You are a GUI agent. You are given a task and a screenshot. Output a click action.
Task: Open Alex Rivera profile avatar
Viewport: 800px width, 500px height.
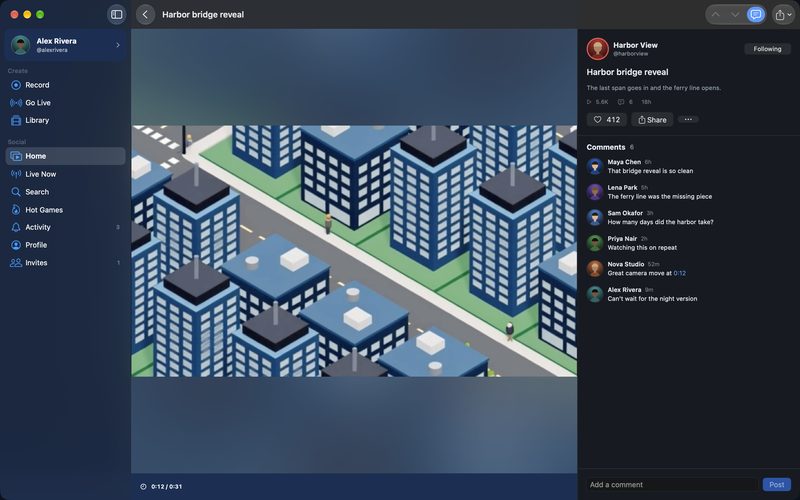click(20, 45)
